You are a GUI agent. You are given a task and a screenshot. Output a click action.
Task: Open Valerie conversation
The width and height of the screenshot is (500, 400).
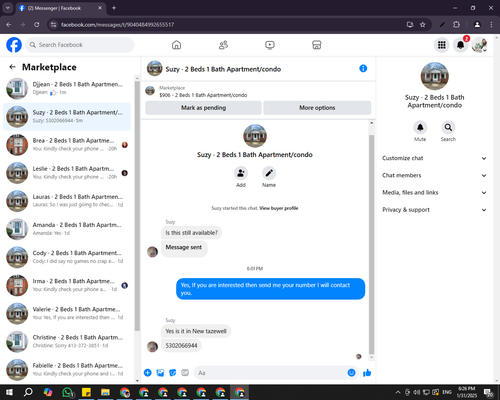tap(67, 313)
